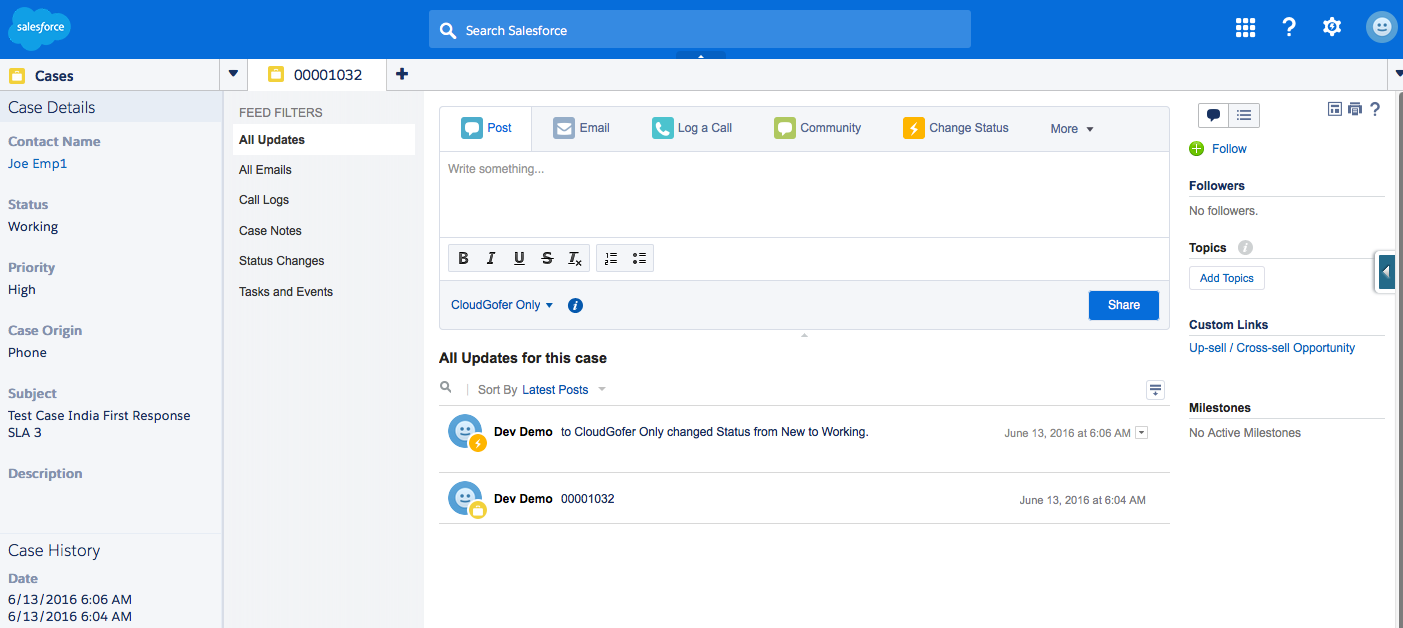Open the Setup gear menu

pos(1332,28)
